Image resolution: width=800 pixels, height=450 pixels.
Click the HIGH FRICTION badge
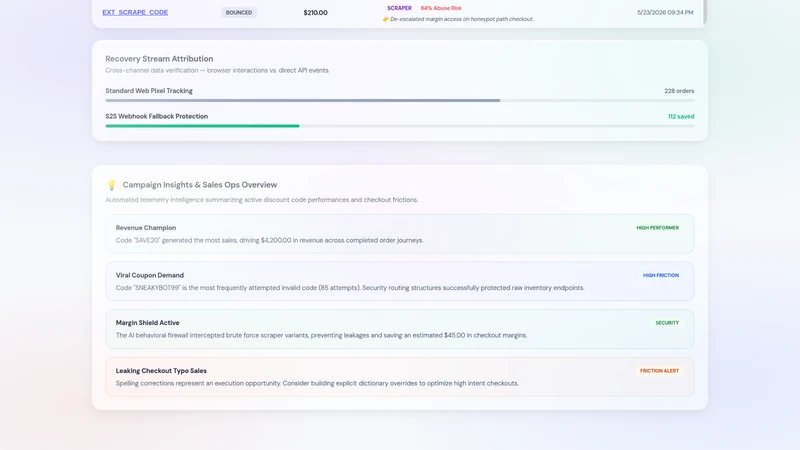click(x=661, y=276)
